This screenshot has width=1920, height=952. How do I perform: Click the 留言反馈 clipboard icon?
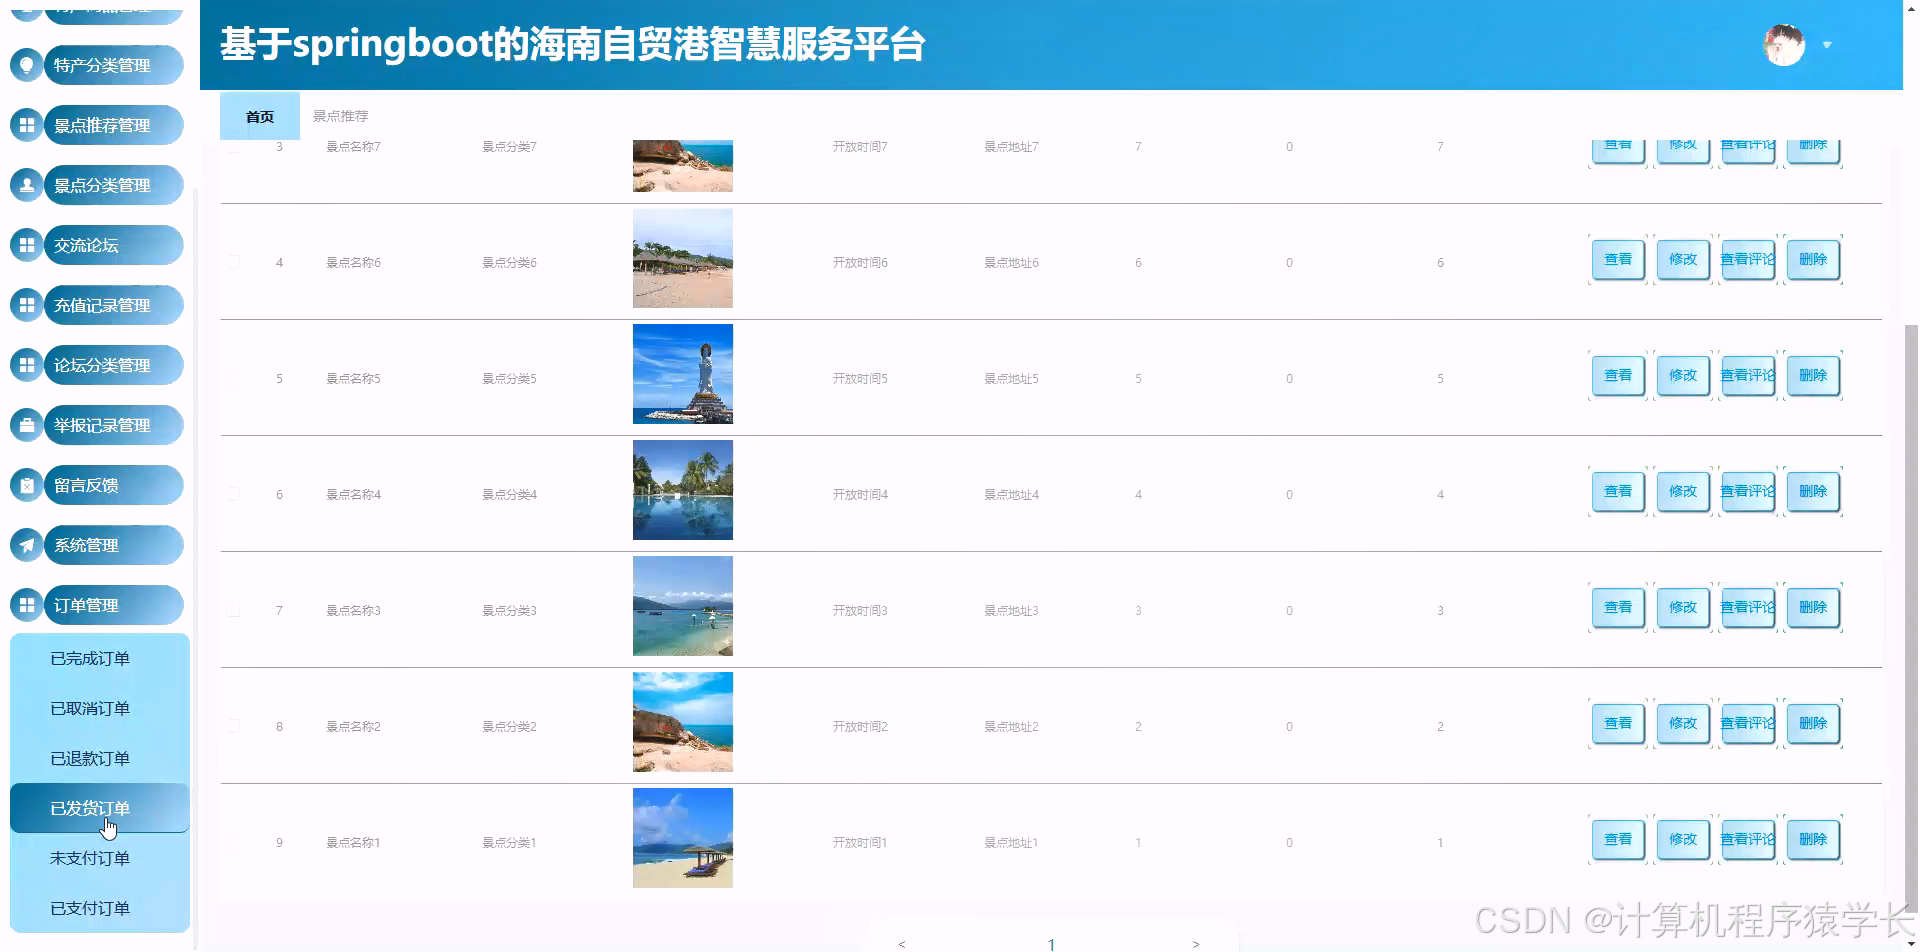pyautogui.click(x=27, y=485)
